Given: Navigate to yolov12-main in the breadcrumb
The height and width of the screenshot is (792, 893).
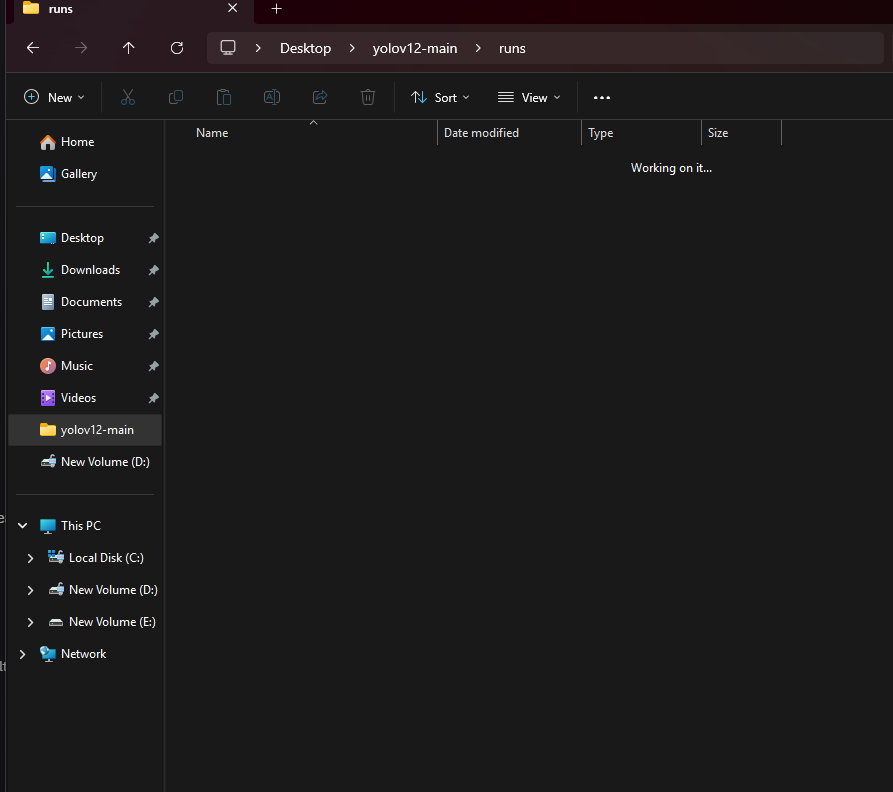Looking at the screenshot, I should pyautogui.click(x=415, y=48).
